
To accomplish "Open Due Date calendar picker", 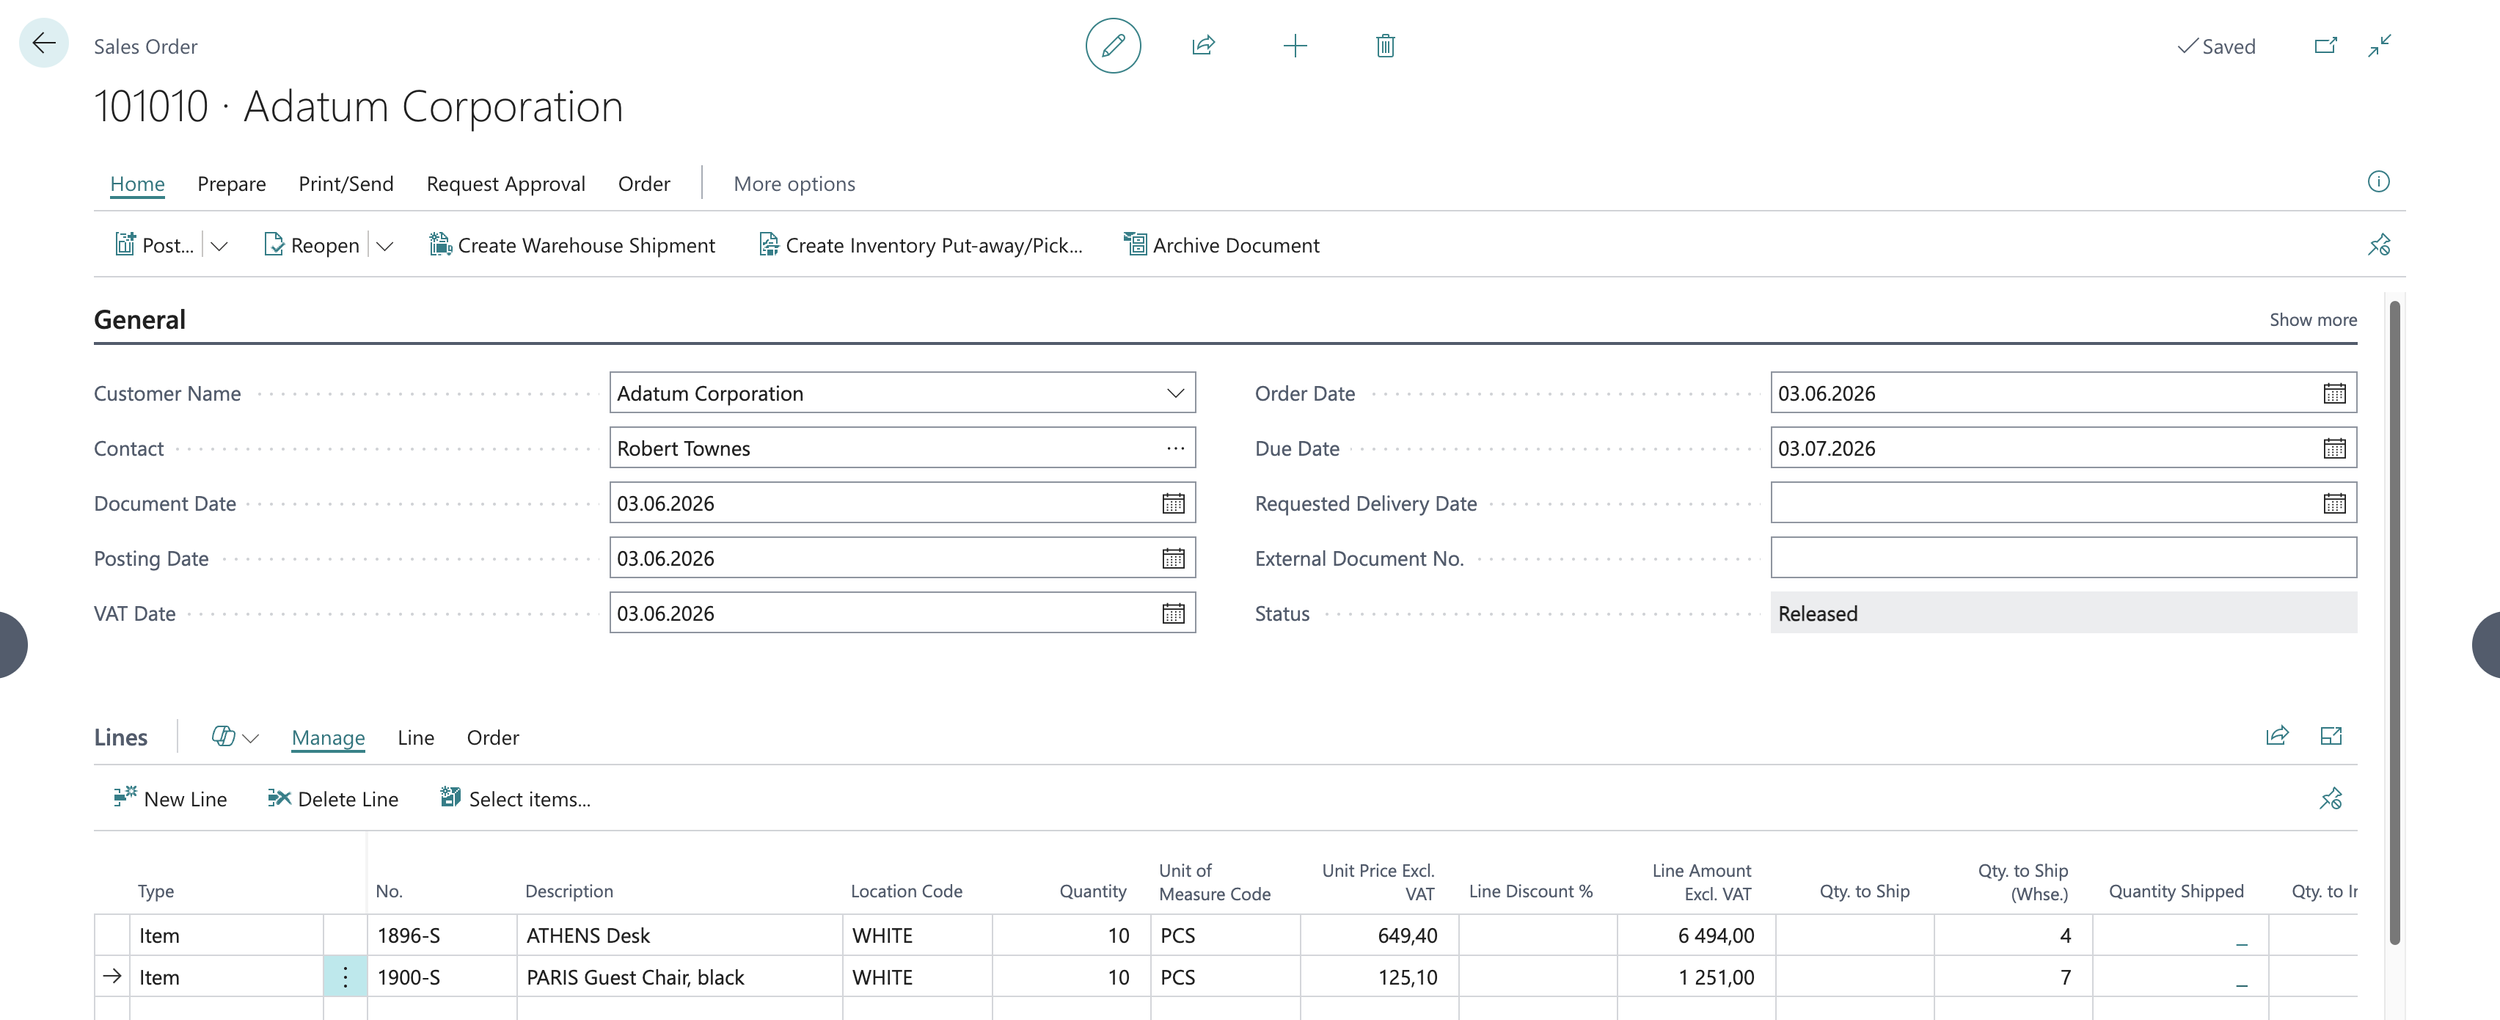I will (x=2334, y=448).
